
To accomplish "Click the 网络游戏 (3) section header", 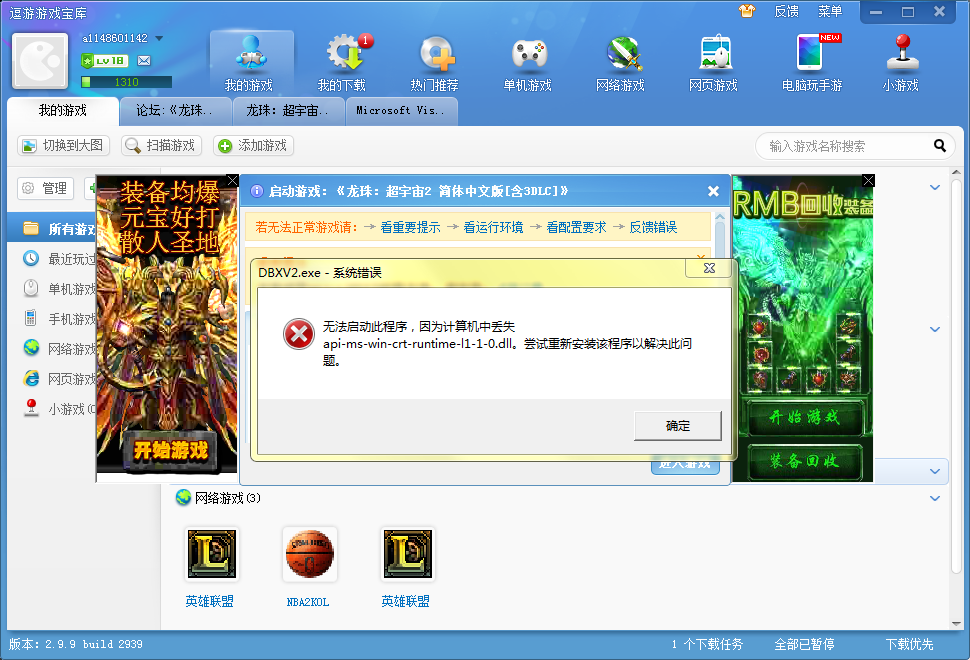I will (219, 498).
